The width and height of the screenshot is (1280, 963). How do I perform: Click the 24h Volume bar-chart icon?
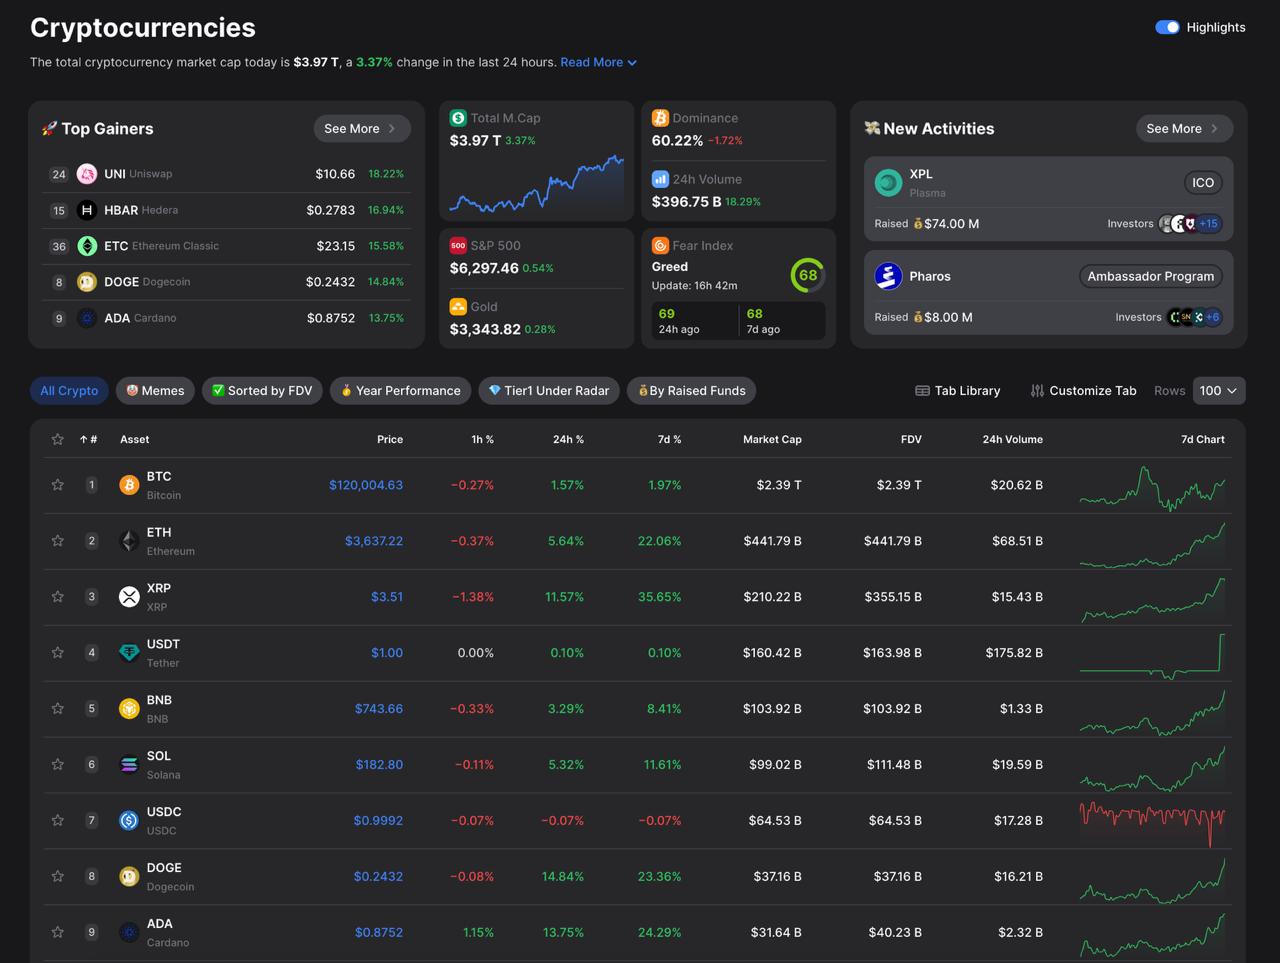660,179
